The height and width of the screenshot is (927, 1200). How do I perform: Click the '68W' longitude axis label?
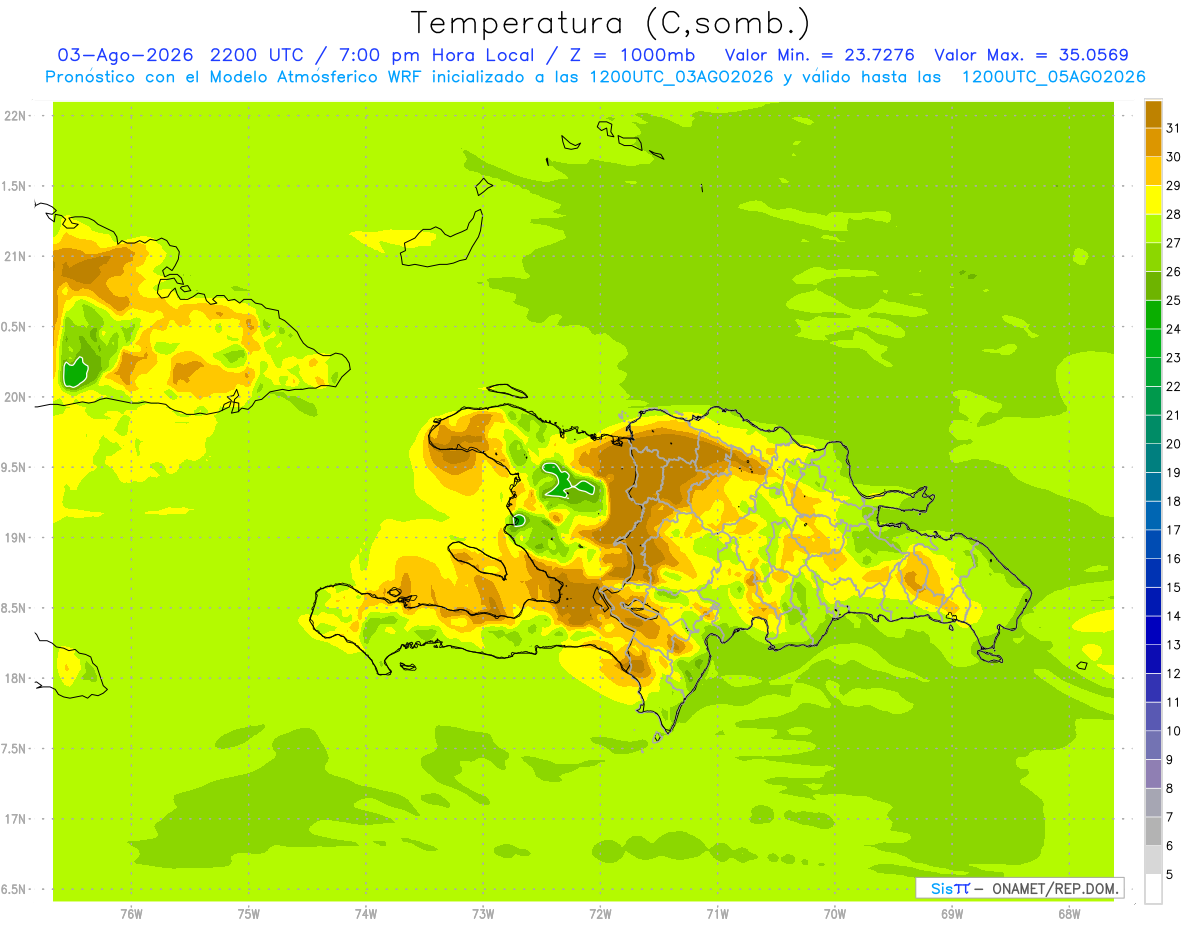pos(1069,914)
